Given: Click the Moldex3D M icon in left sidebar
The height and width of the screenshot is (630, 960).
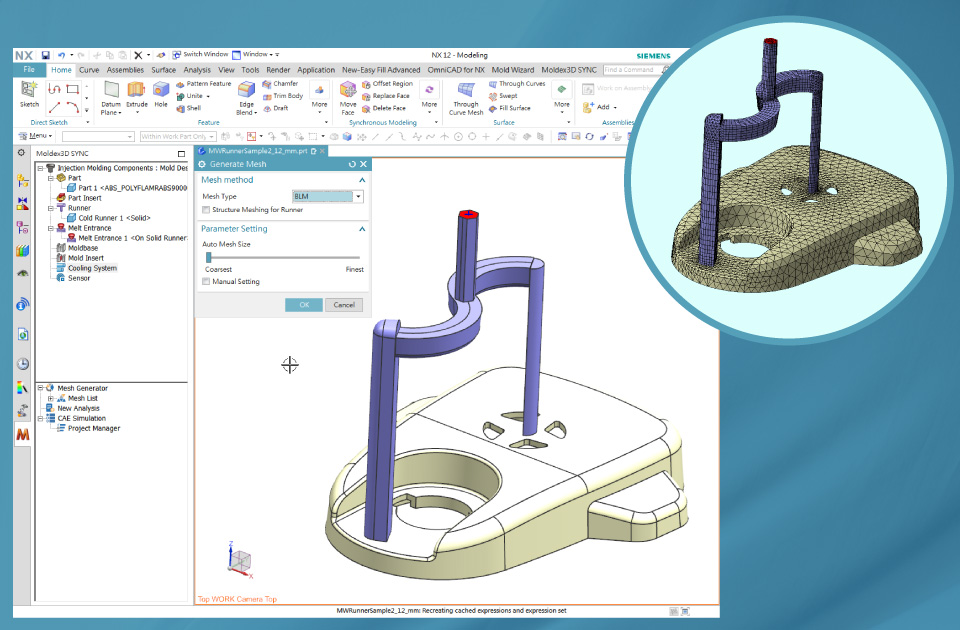Looking at the screenshot, I should (23, 434).
